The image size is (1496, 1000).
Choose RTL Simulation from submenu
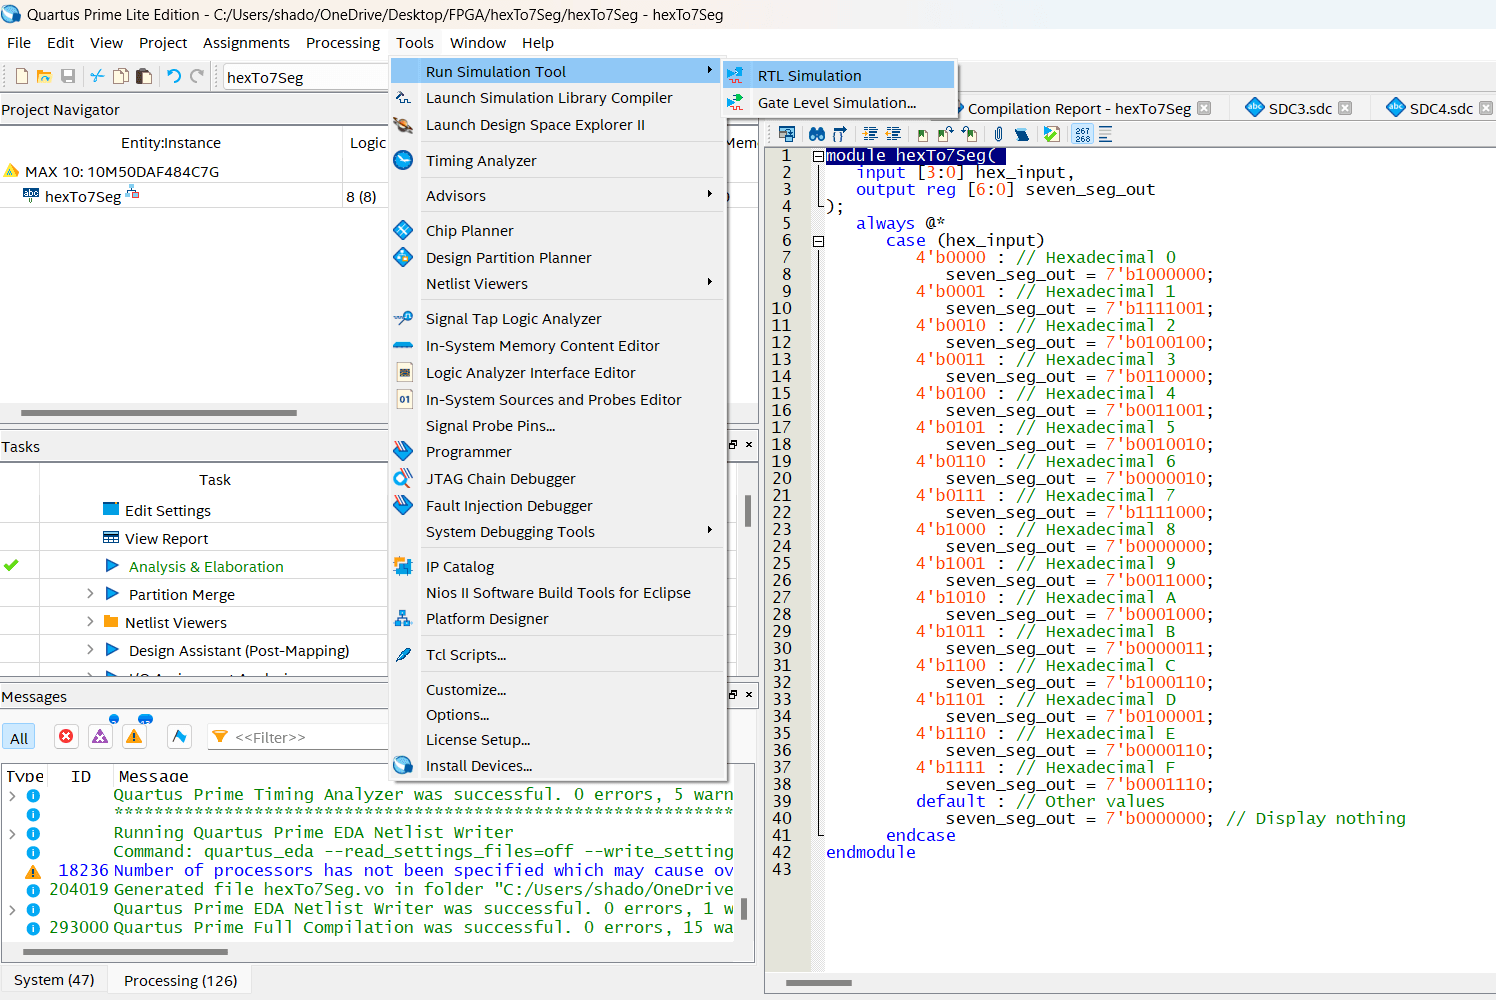[x=839, y=75]
